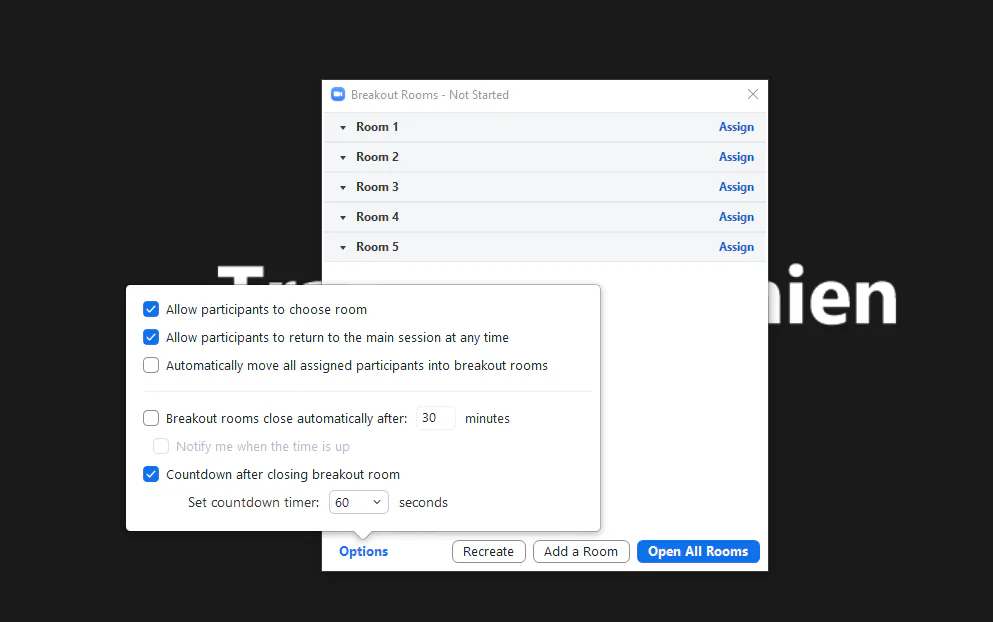This screenshot has width=993, height=622.
Task: Select the Room 4 name text
Action: point(377,217)
